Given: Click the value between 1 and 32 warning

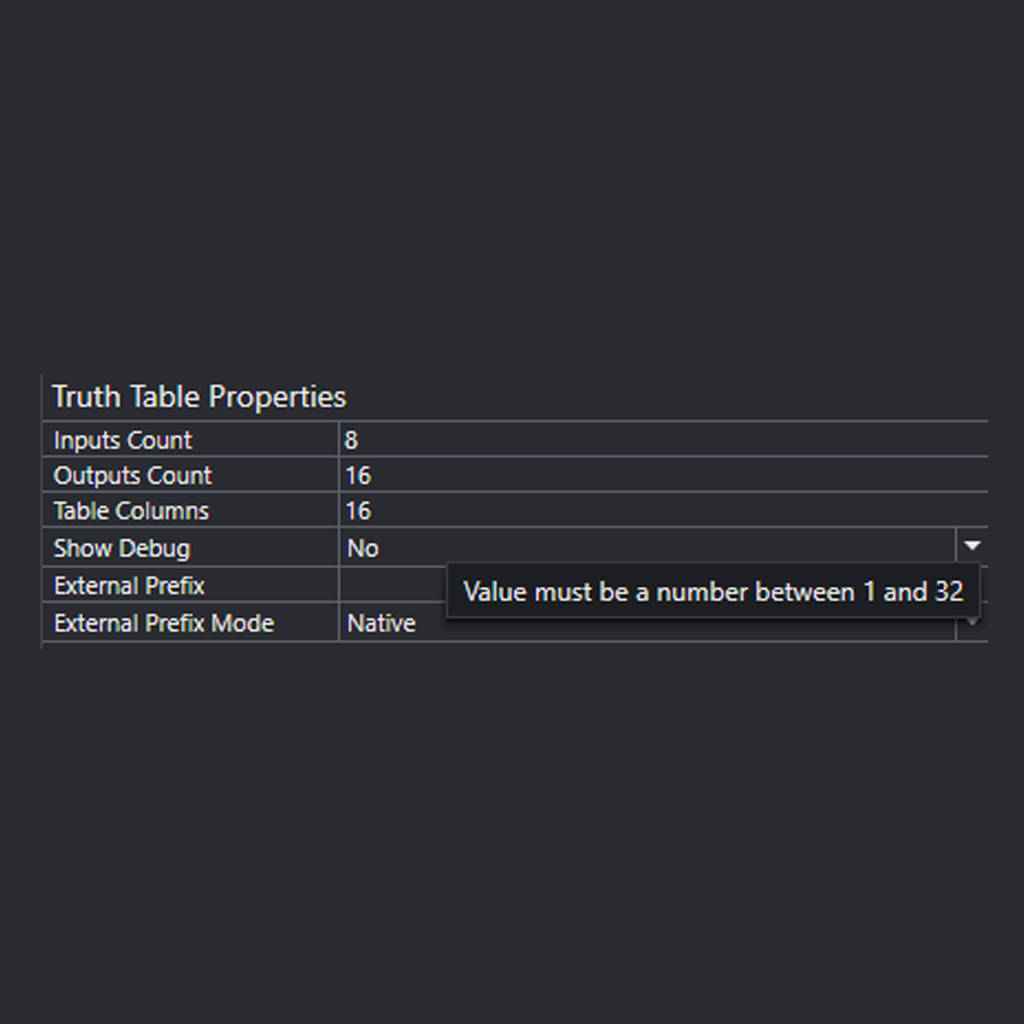Looking at the screenshot, I should [x=714, y=592].
